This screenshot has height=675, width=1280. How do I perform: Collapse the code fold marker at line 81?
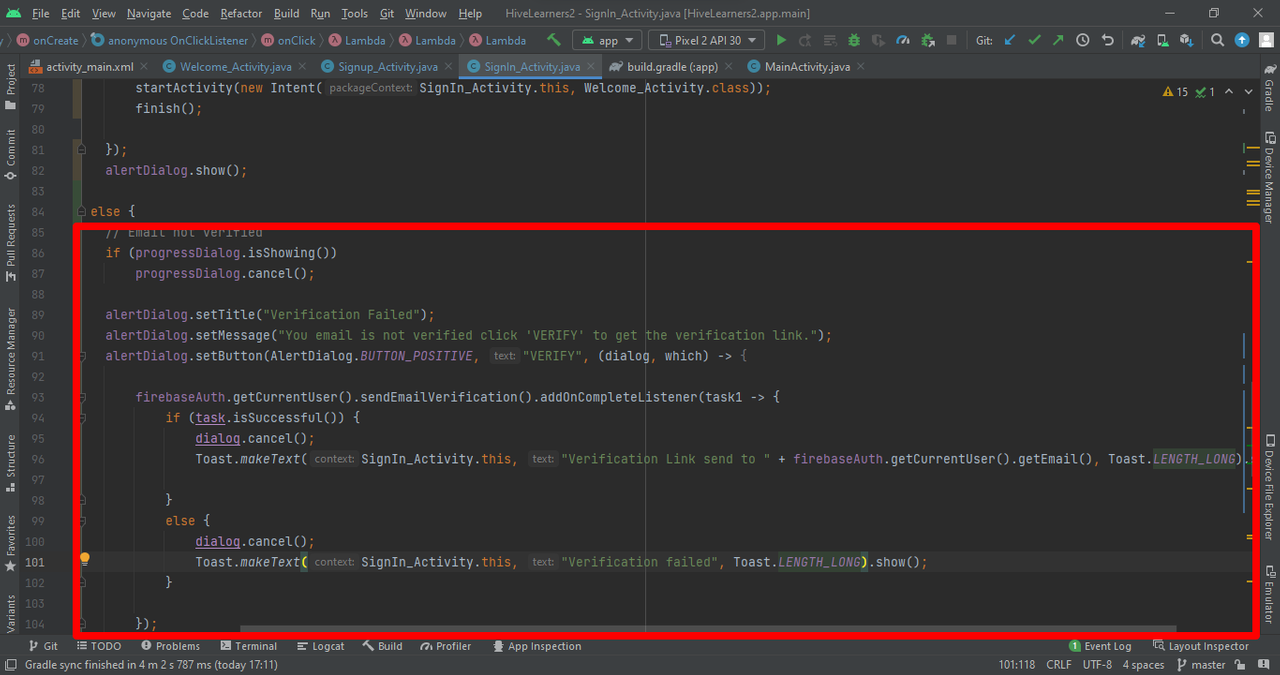click(82, 150)
